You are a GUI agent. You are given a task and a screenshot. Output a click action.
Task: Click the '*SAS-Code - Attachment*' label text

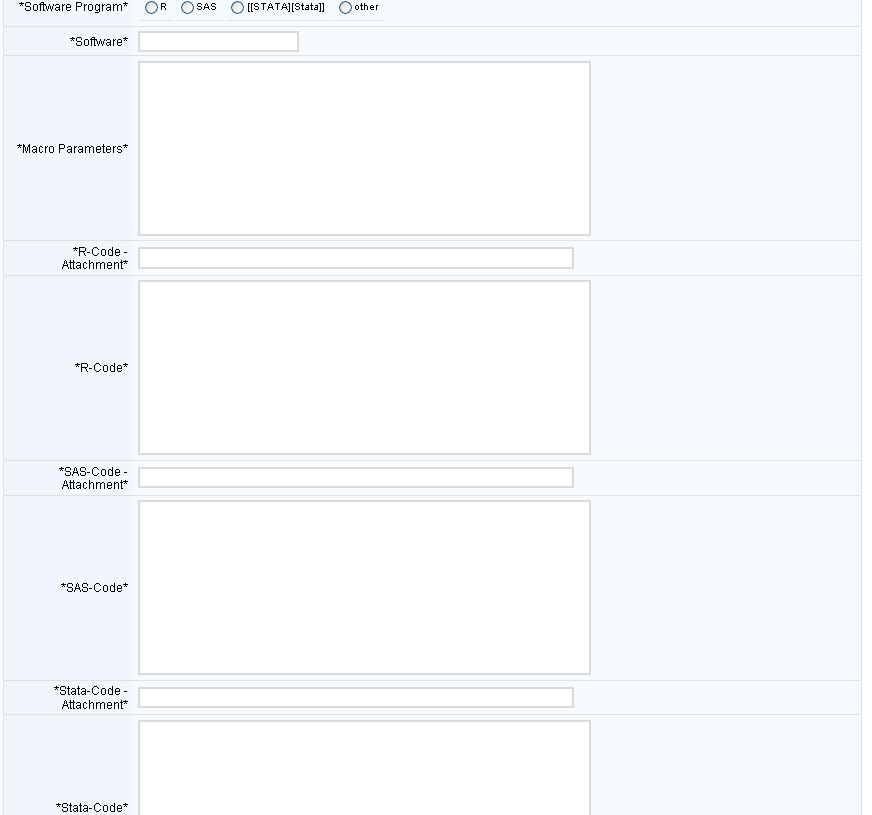click(93, 478)
